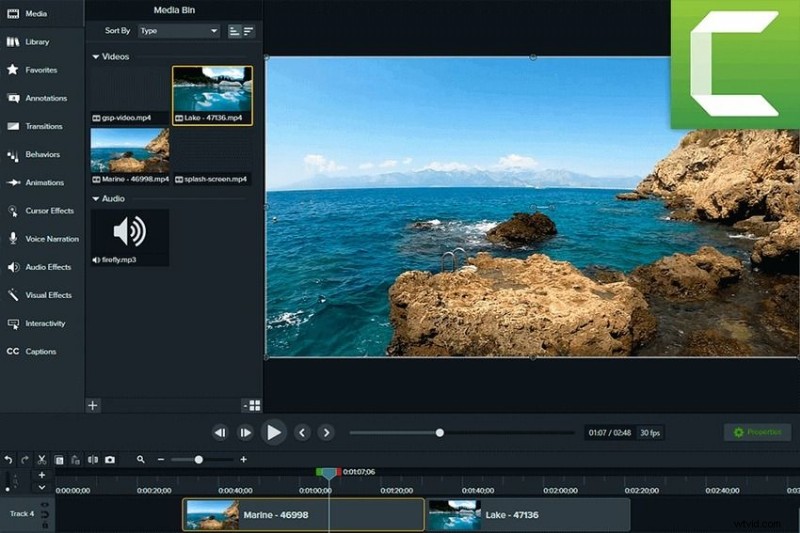Click the timeline zoom out minus
Screen dimensions: 800x533
click(161, 460)
